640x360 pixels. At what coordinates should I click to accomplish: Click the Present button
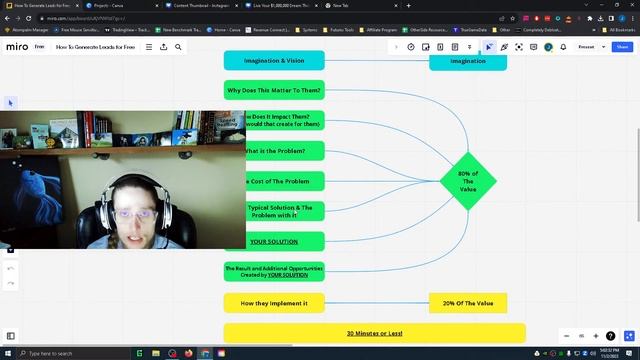coord(586,47)
